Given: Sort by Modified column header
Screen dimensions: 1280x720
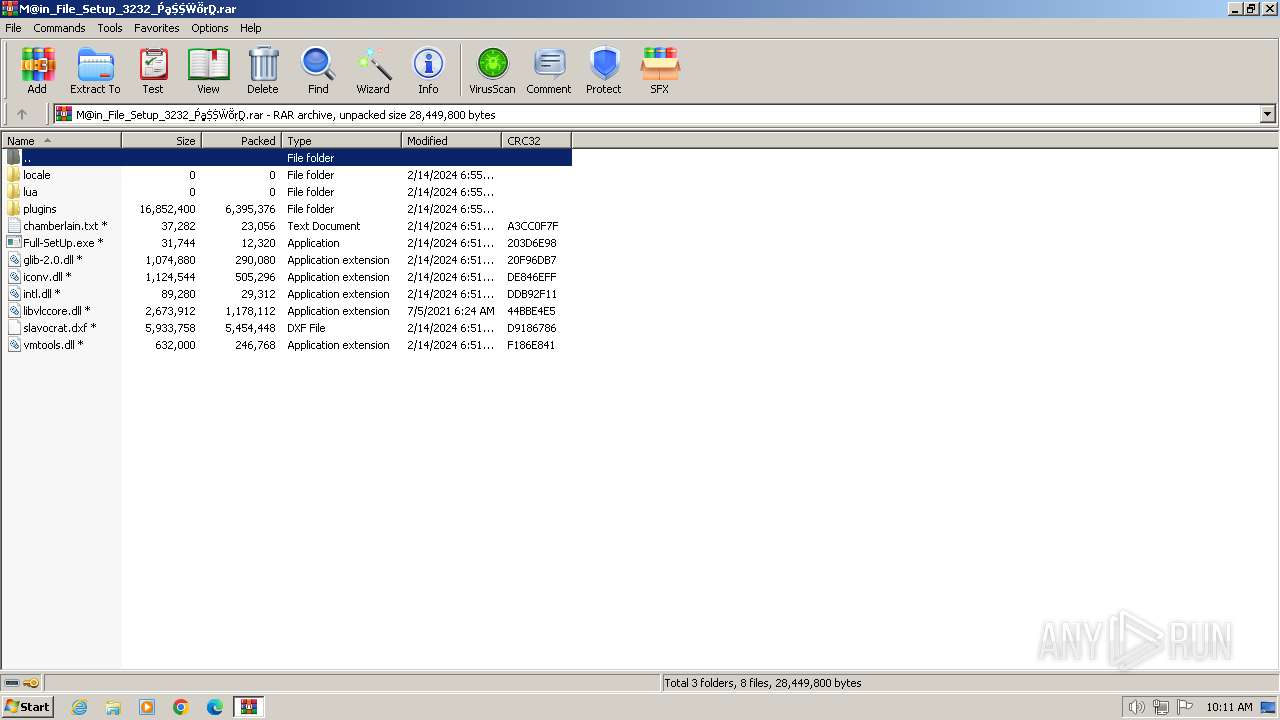Looking at the screenshot, I should [x=451, y=141].
